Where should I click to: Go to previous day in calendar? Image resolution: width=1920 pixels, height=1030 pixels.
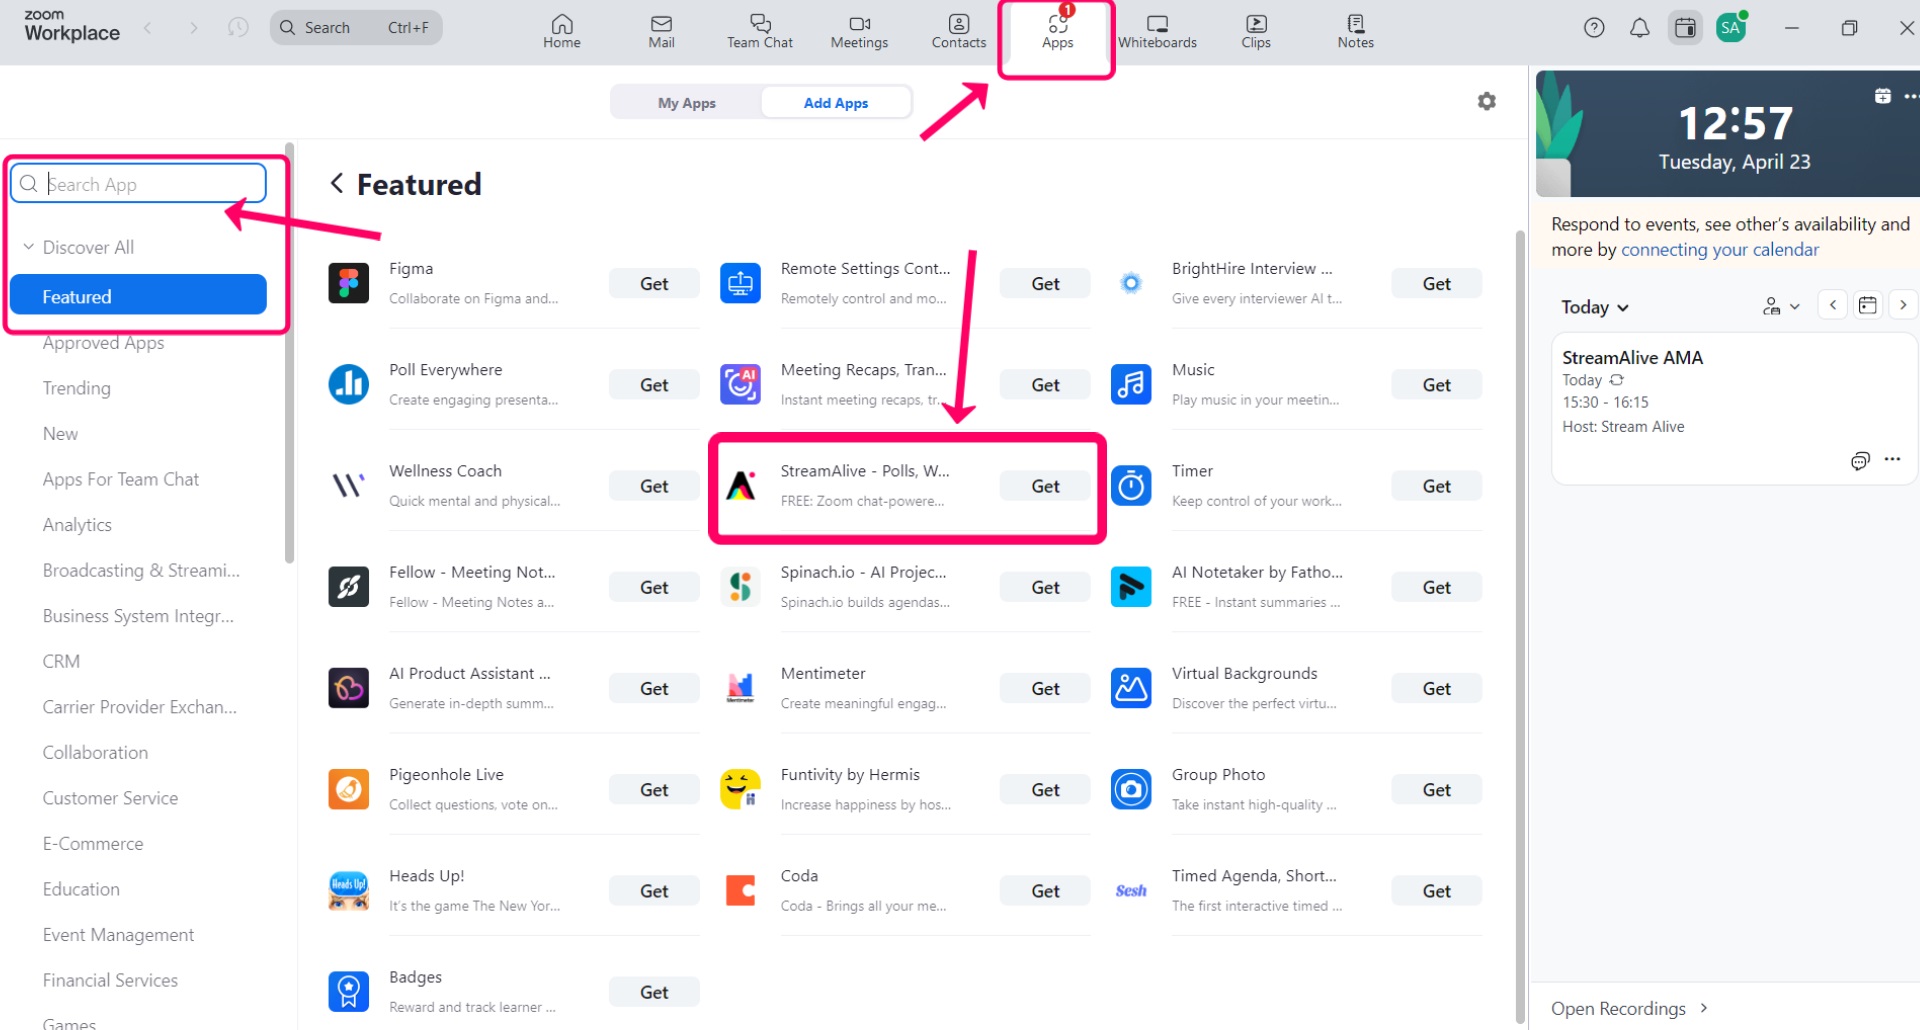click(1832, 305)
